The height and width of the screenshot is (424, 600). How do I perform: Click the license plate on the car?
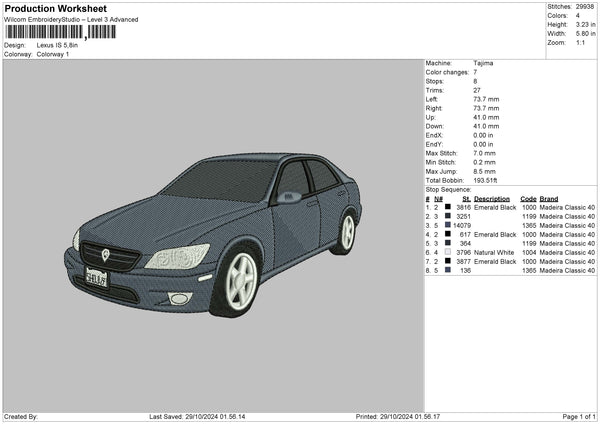click(x=96, y=278)
